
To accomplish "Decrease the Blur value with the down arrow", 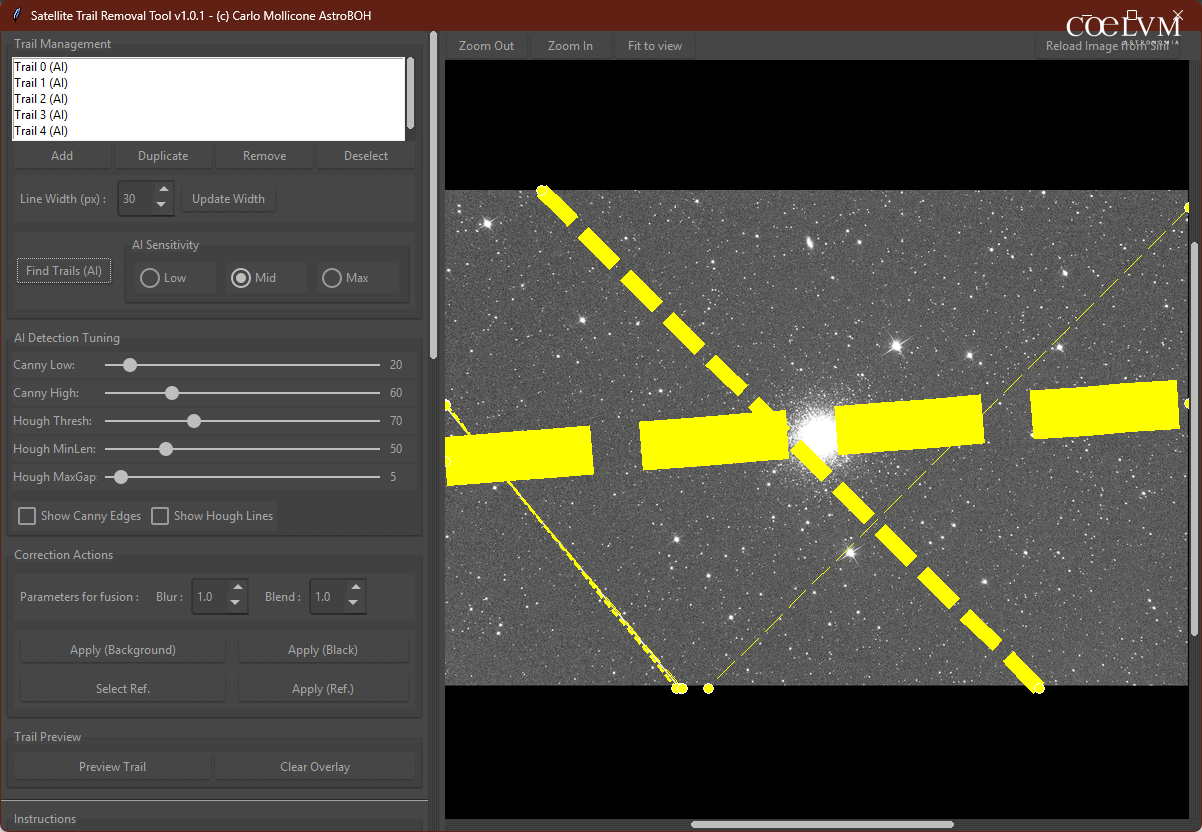I will [x=236, y=603].
